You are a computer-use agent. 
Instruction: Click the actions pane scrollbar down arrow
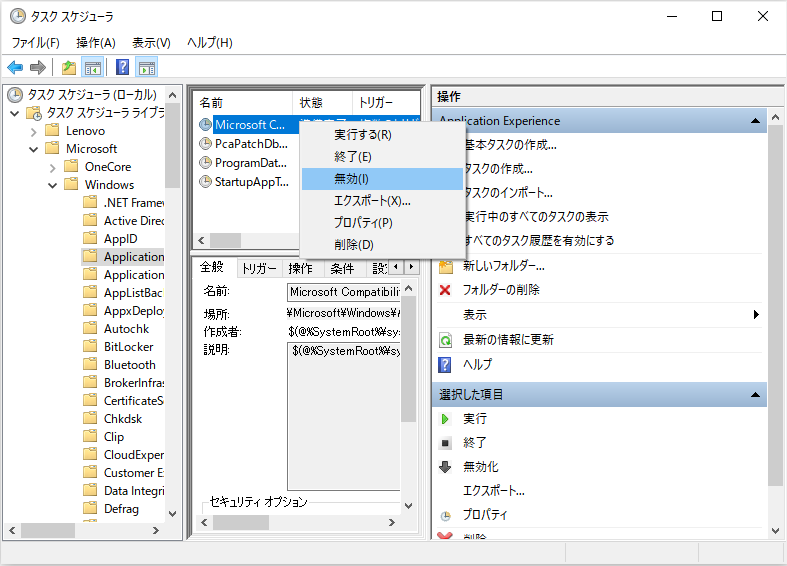pyautogui.click(x=775, y=530)
